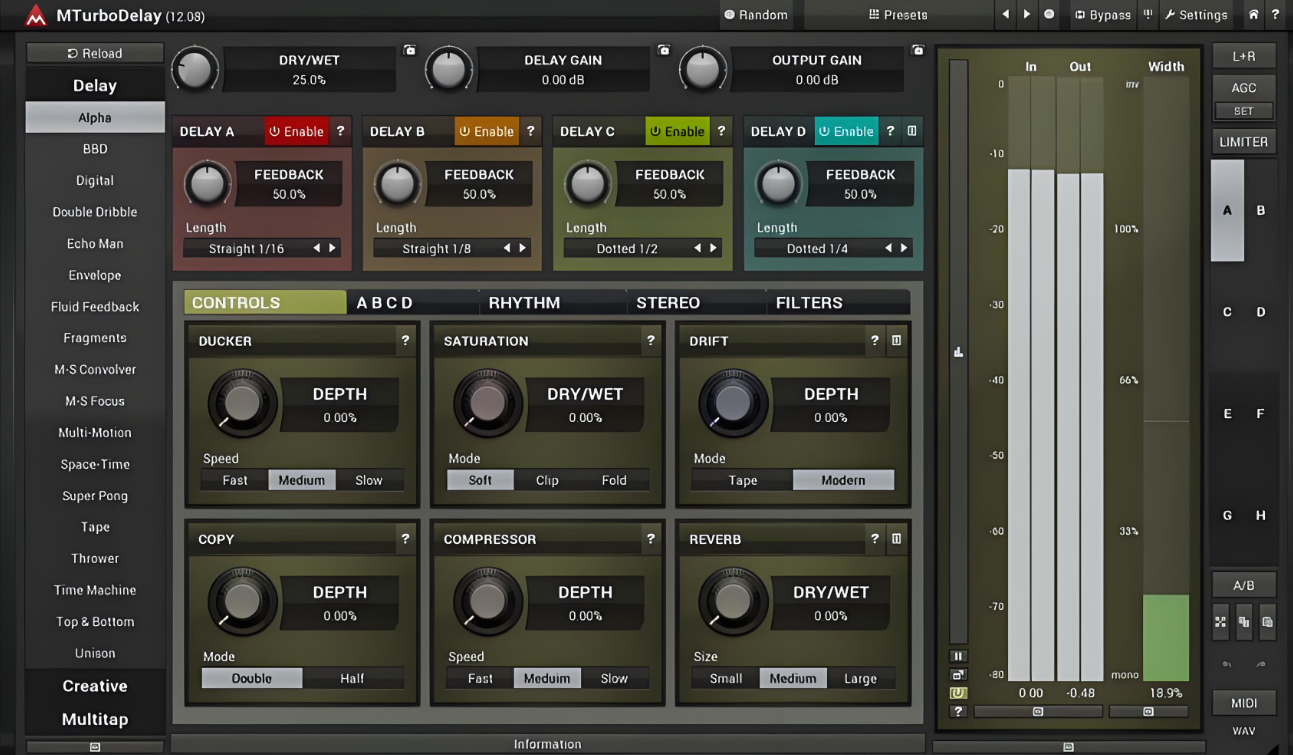Select the BBD delay device

click(95, 149)
